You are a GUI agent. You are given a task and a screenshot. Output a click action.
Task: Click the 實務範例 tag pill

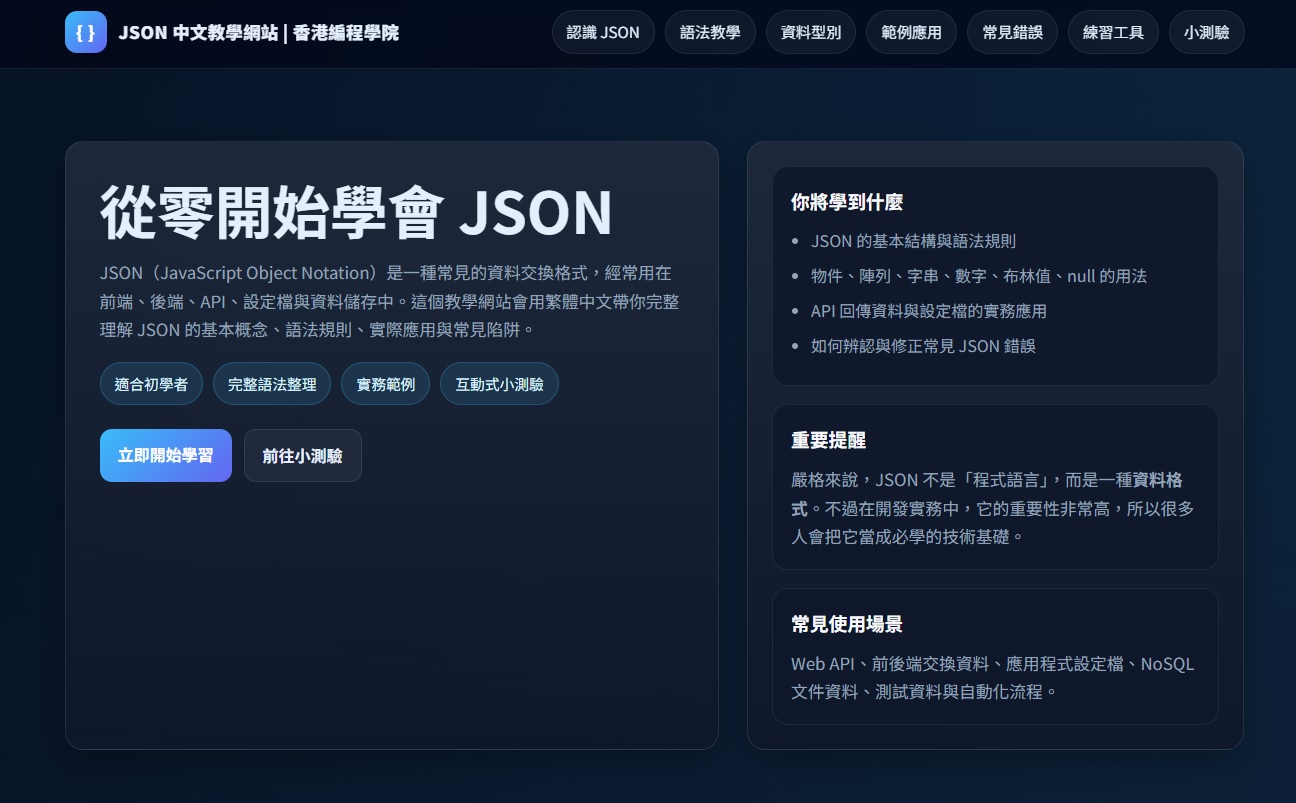pos(385,384)
